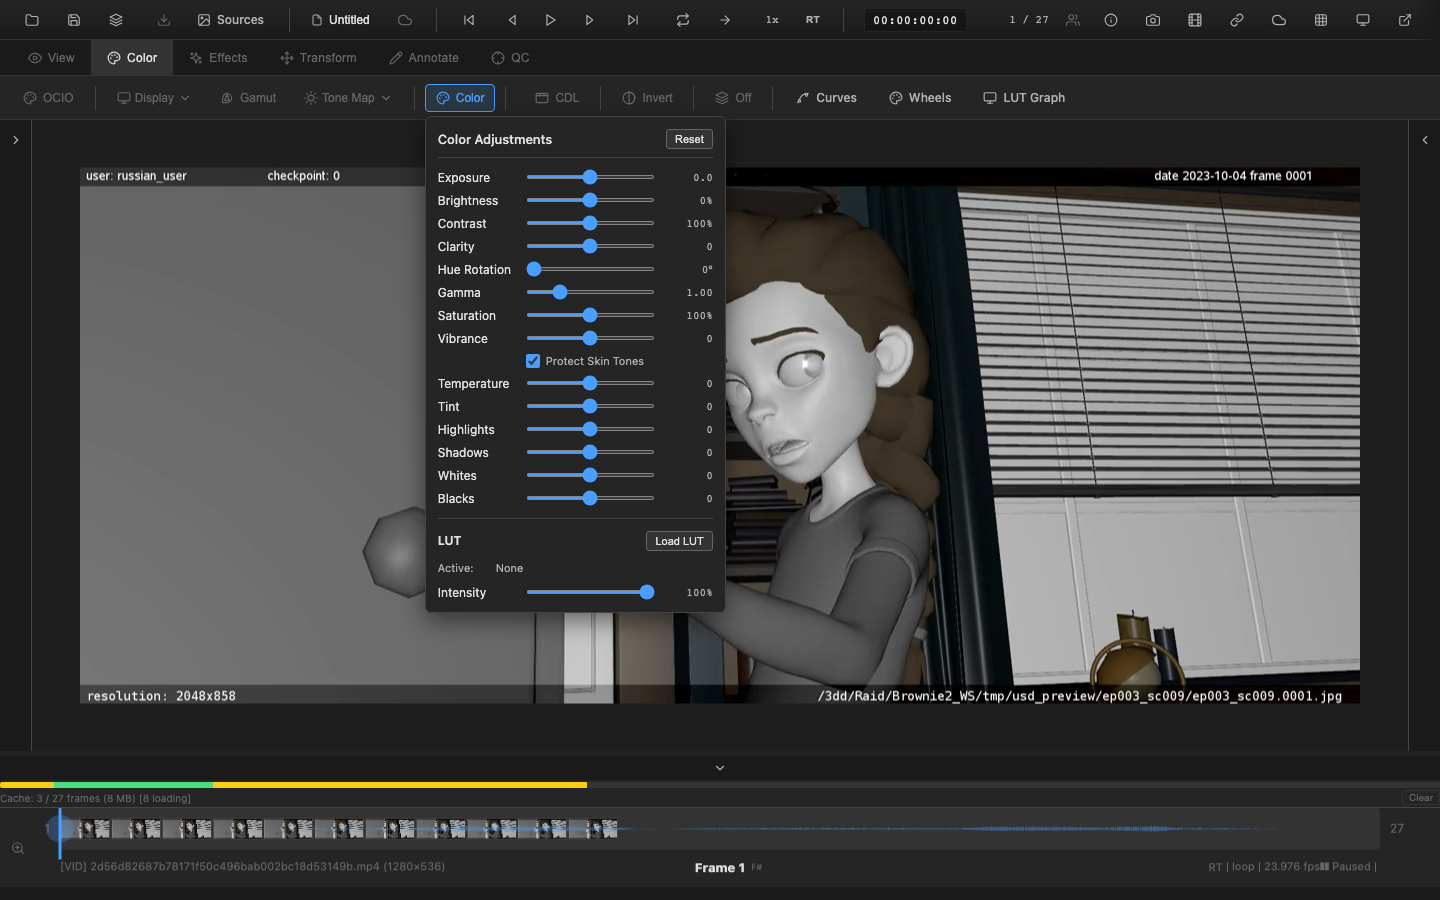The height and width of the screenshot is (900, 1440).
Task: Open the contact sheet grid view
Action: [1321, 19]
